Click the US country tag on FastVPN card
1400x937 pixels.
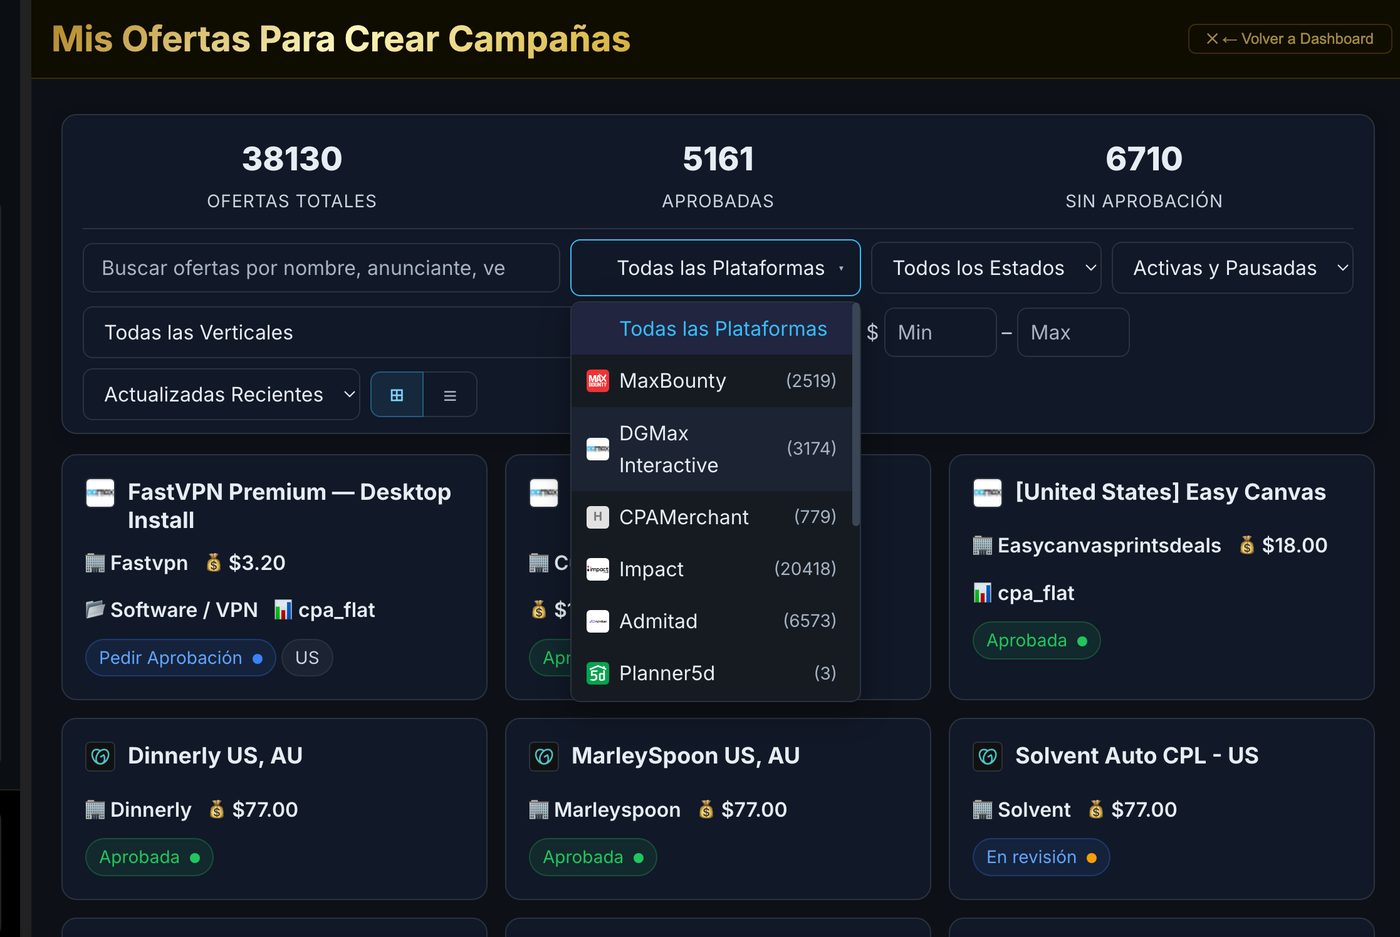pyautogui.click(x=307, y=658)
